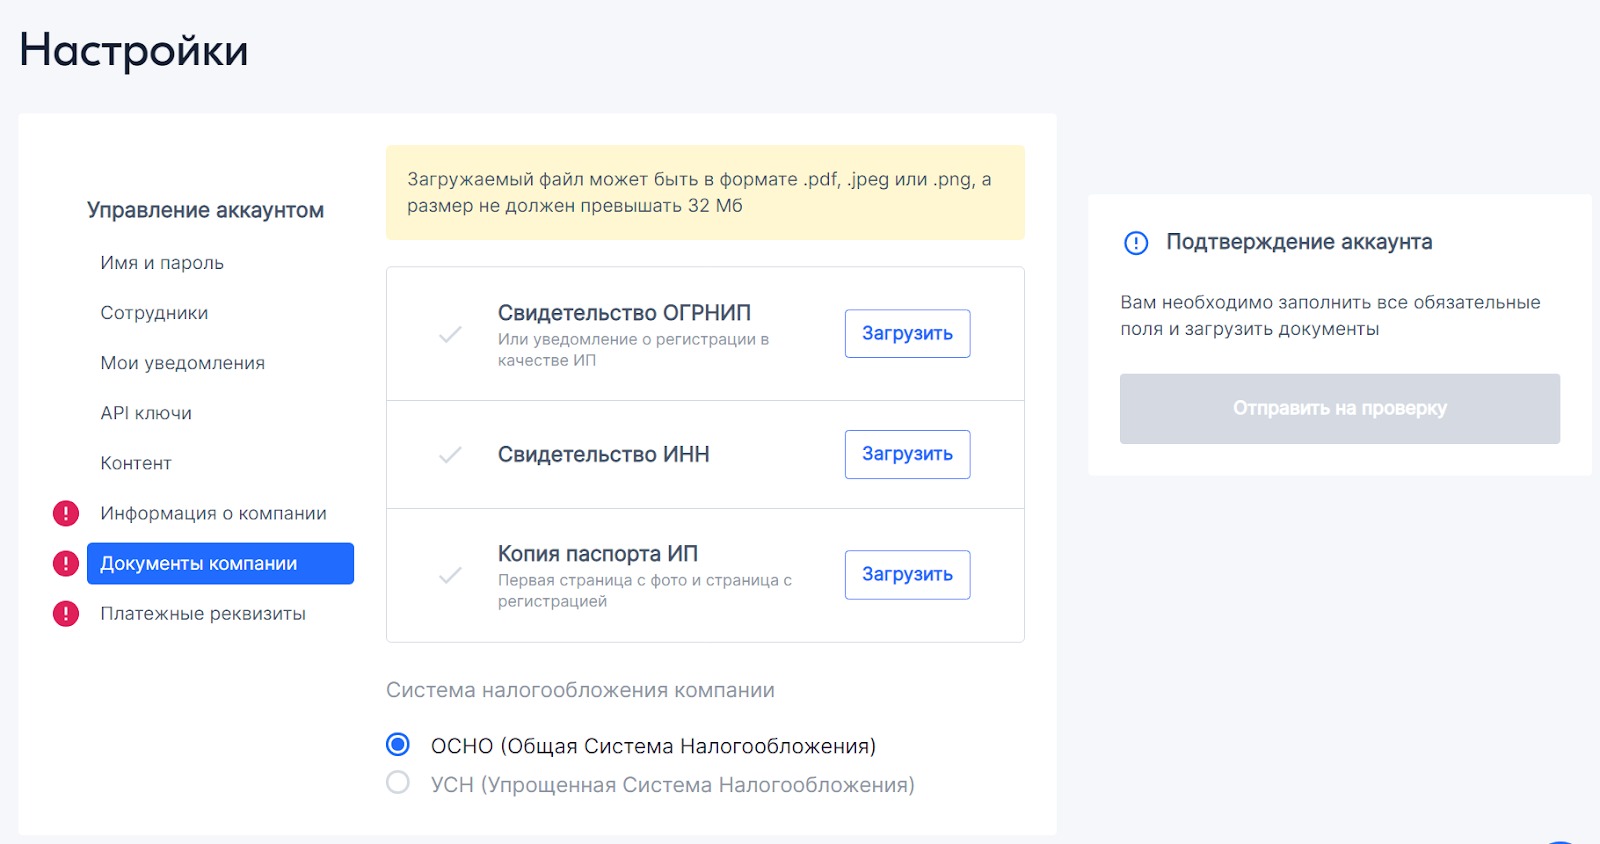This screenshot has width=1600, height=844.
Task: Open the Контент section
Action: (x=136, y=463)
